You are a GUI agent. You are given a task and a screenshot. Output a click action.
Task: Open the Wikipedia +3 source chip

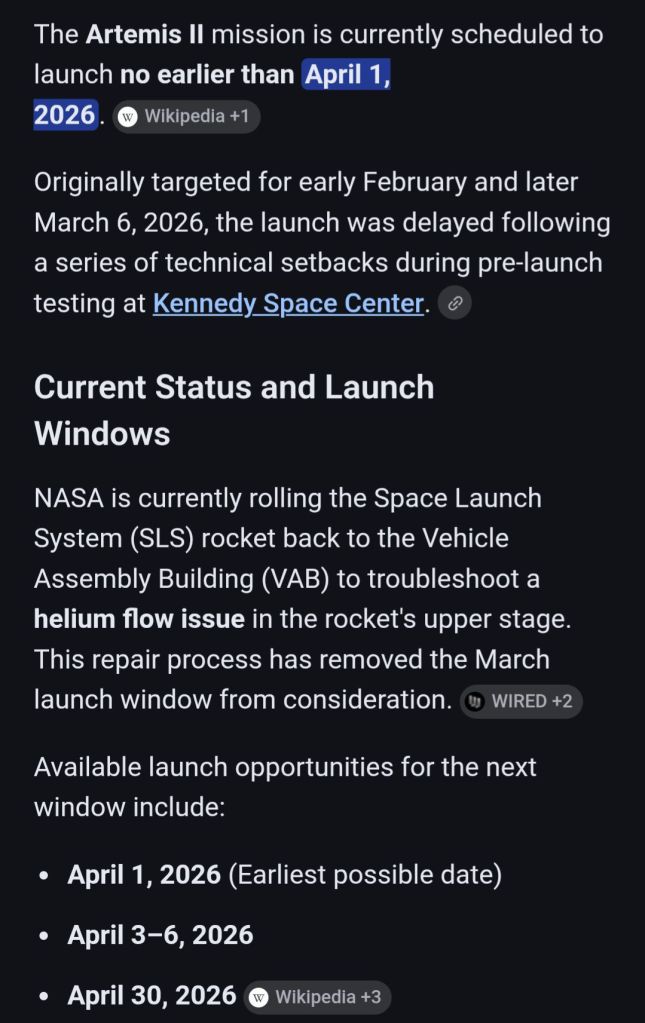pyautogui.click(x=317, y=997)
